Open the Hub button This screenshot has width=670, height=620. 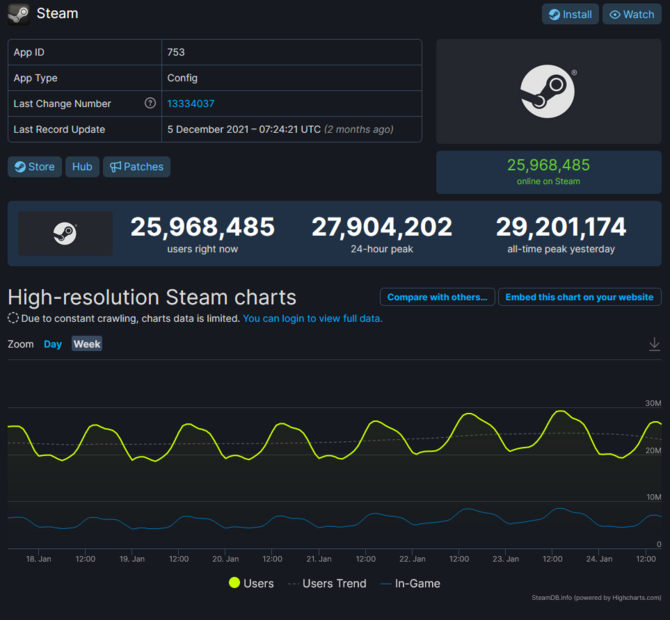click(82, 167)
